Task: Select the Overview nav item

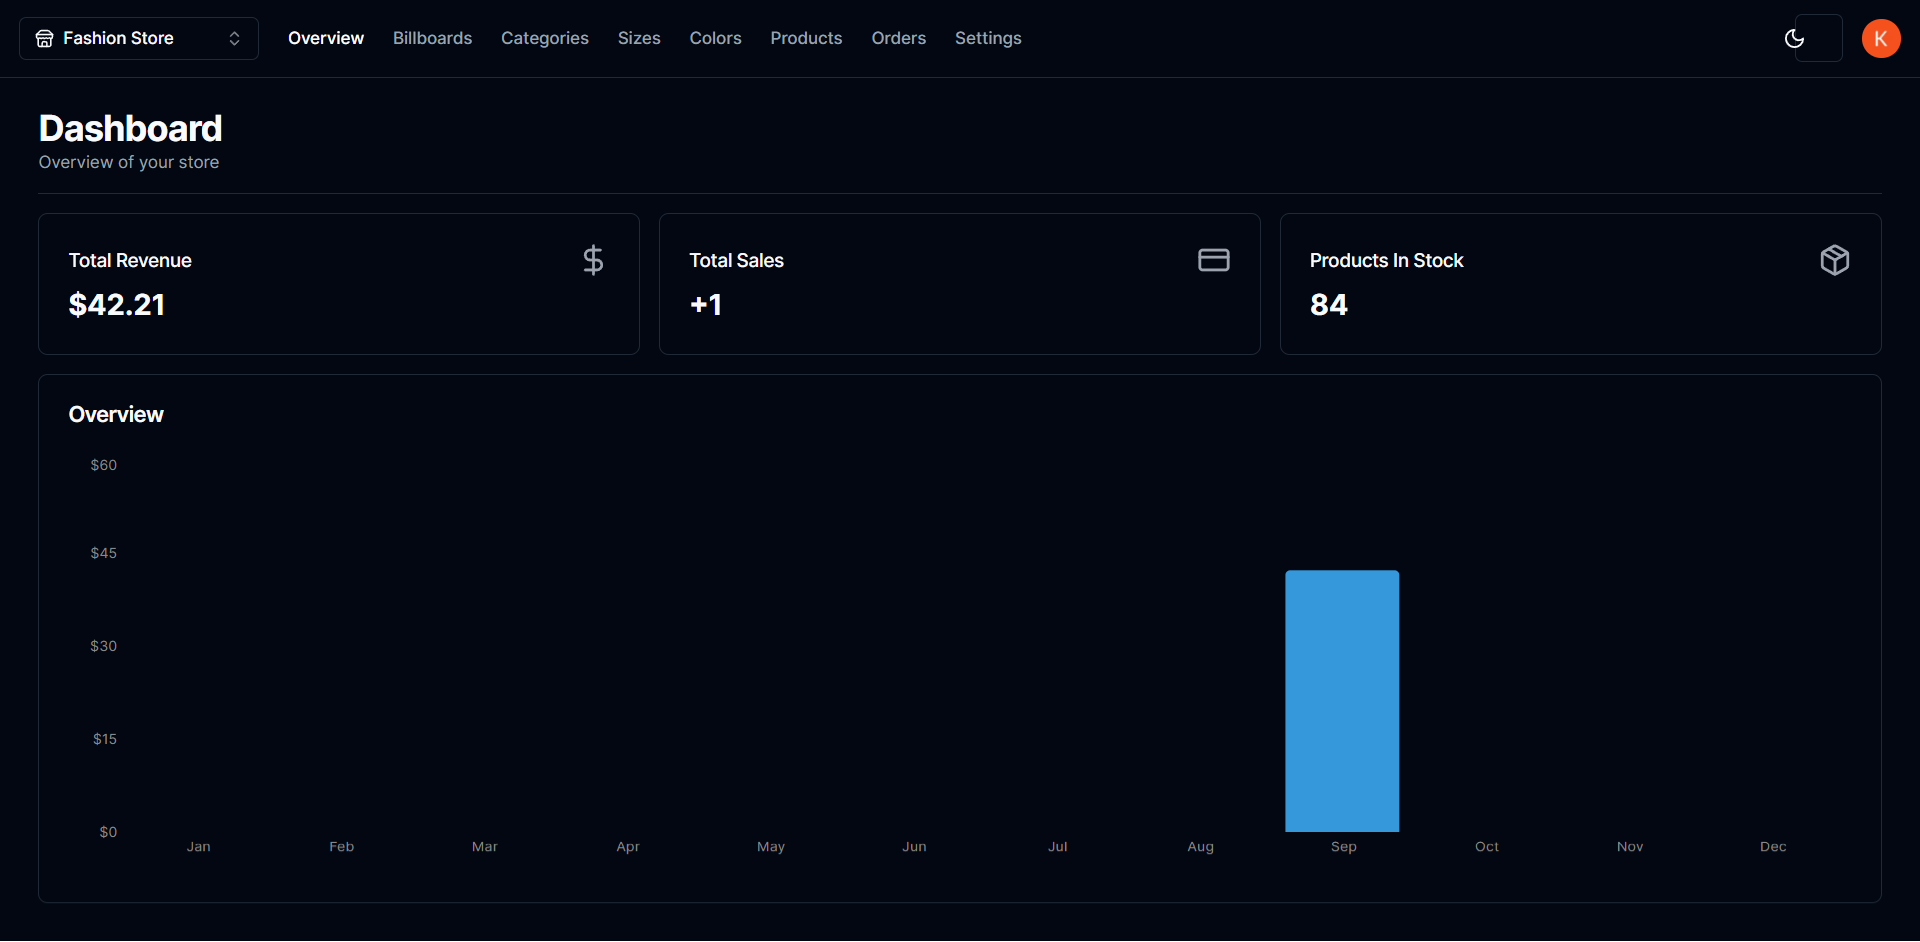Action: click(326, 38)
